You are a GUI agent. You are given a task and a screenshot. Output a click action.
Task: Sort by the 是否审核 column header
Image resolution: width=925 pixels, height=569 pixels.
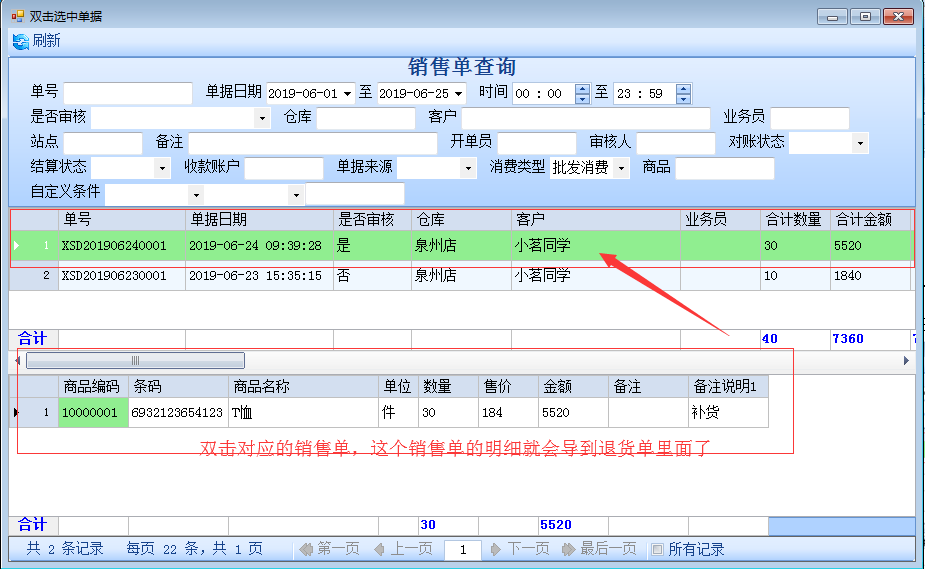click(372, 220)
